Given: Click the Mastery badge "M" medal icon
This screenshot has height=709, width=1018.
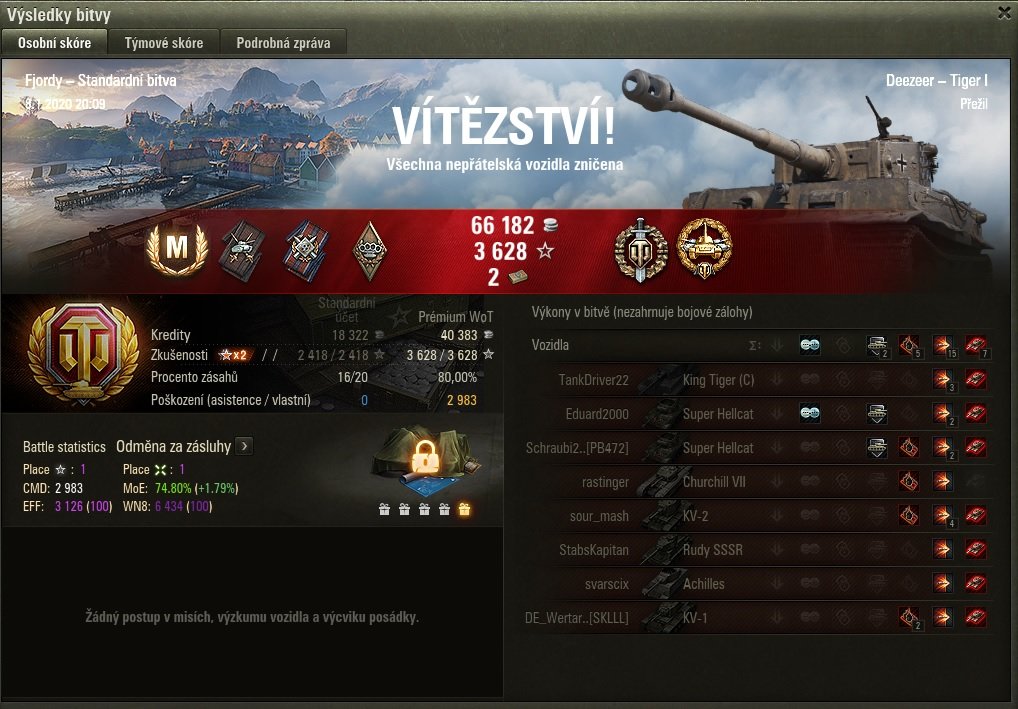Looking at the screenshot, I should 177,250.
